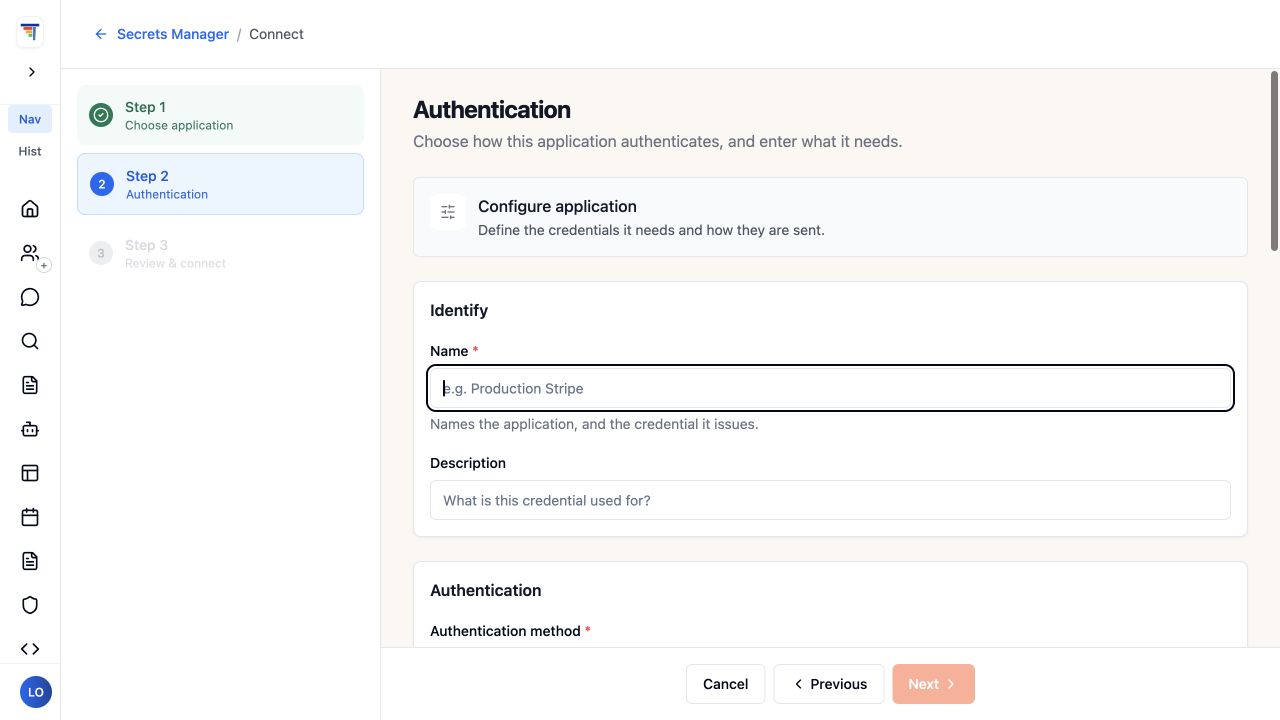Click the small plus badge beside users

point(44,266)
